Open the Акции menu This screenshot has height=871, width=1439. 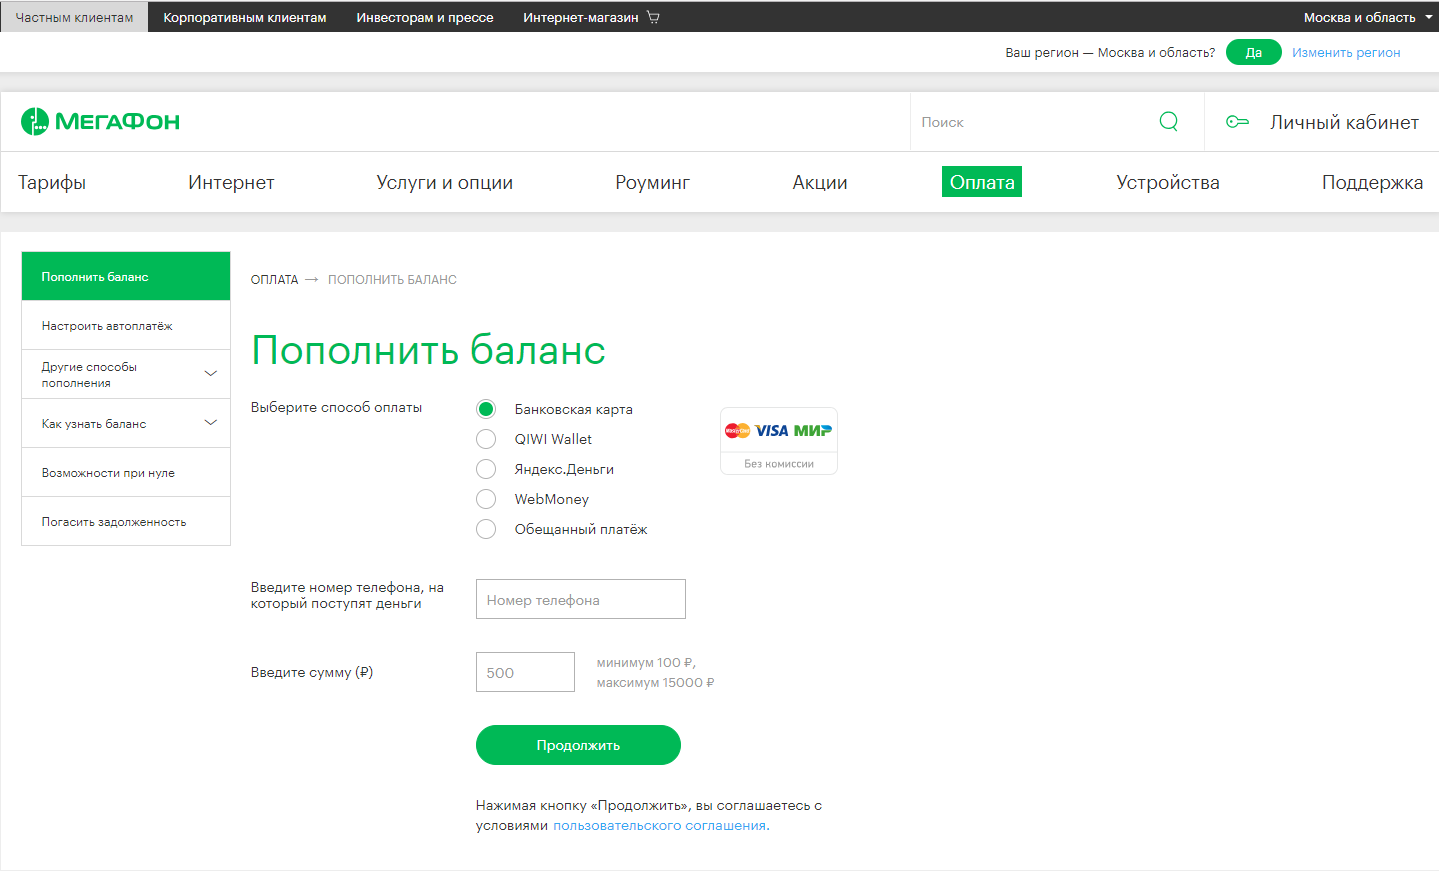tap(820, 182)
